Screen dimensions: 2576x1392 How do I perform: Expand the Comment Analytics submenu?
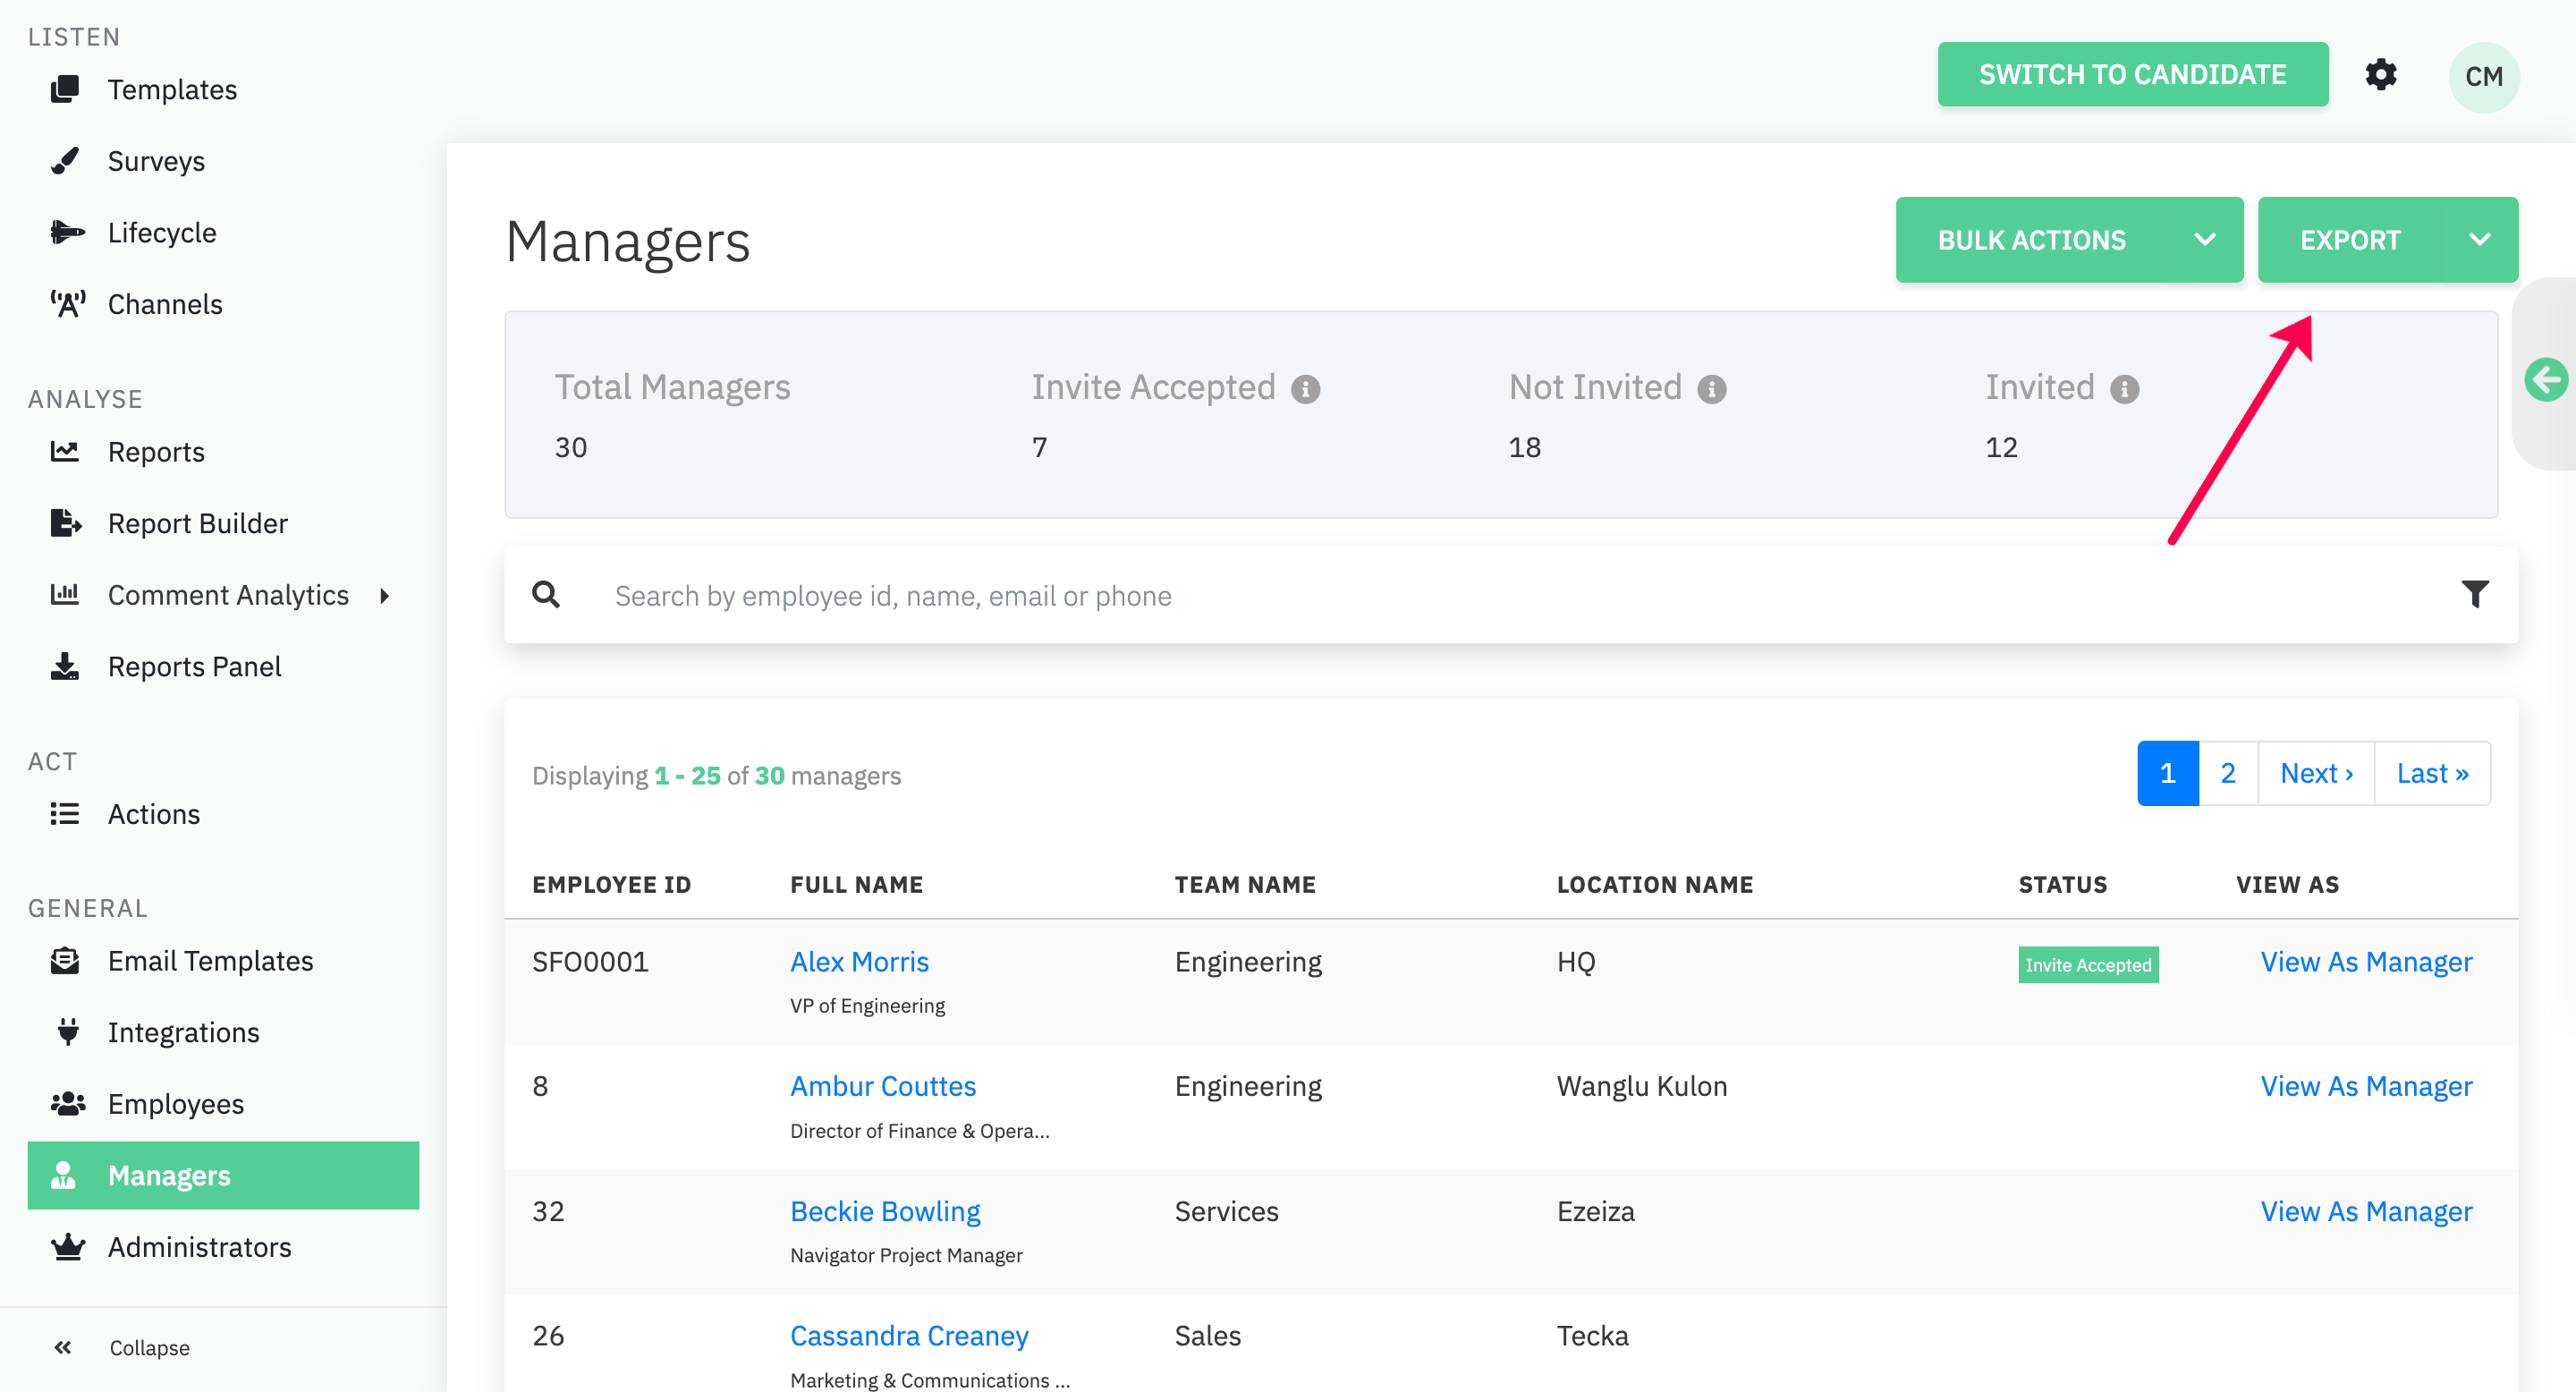click(x=385, y=596)
